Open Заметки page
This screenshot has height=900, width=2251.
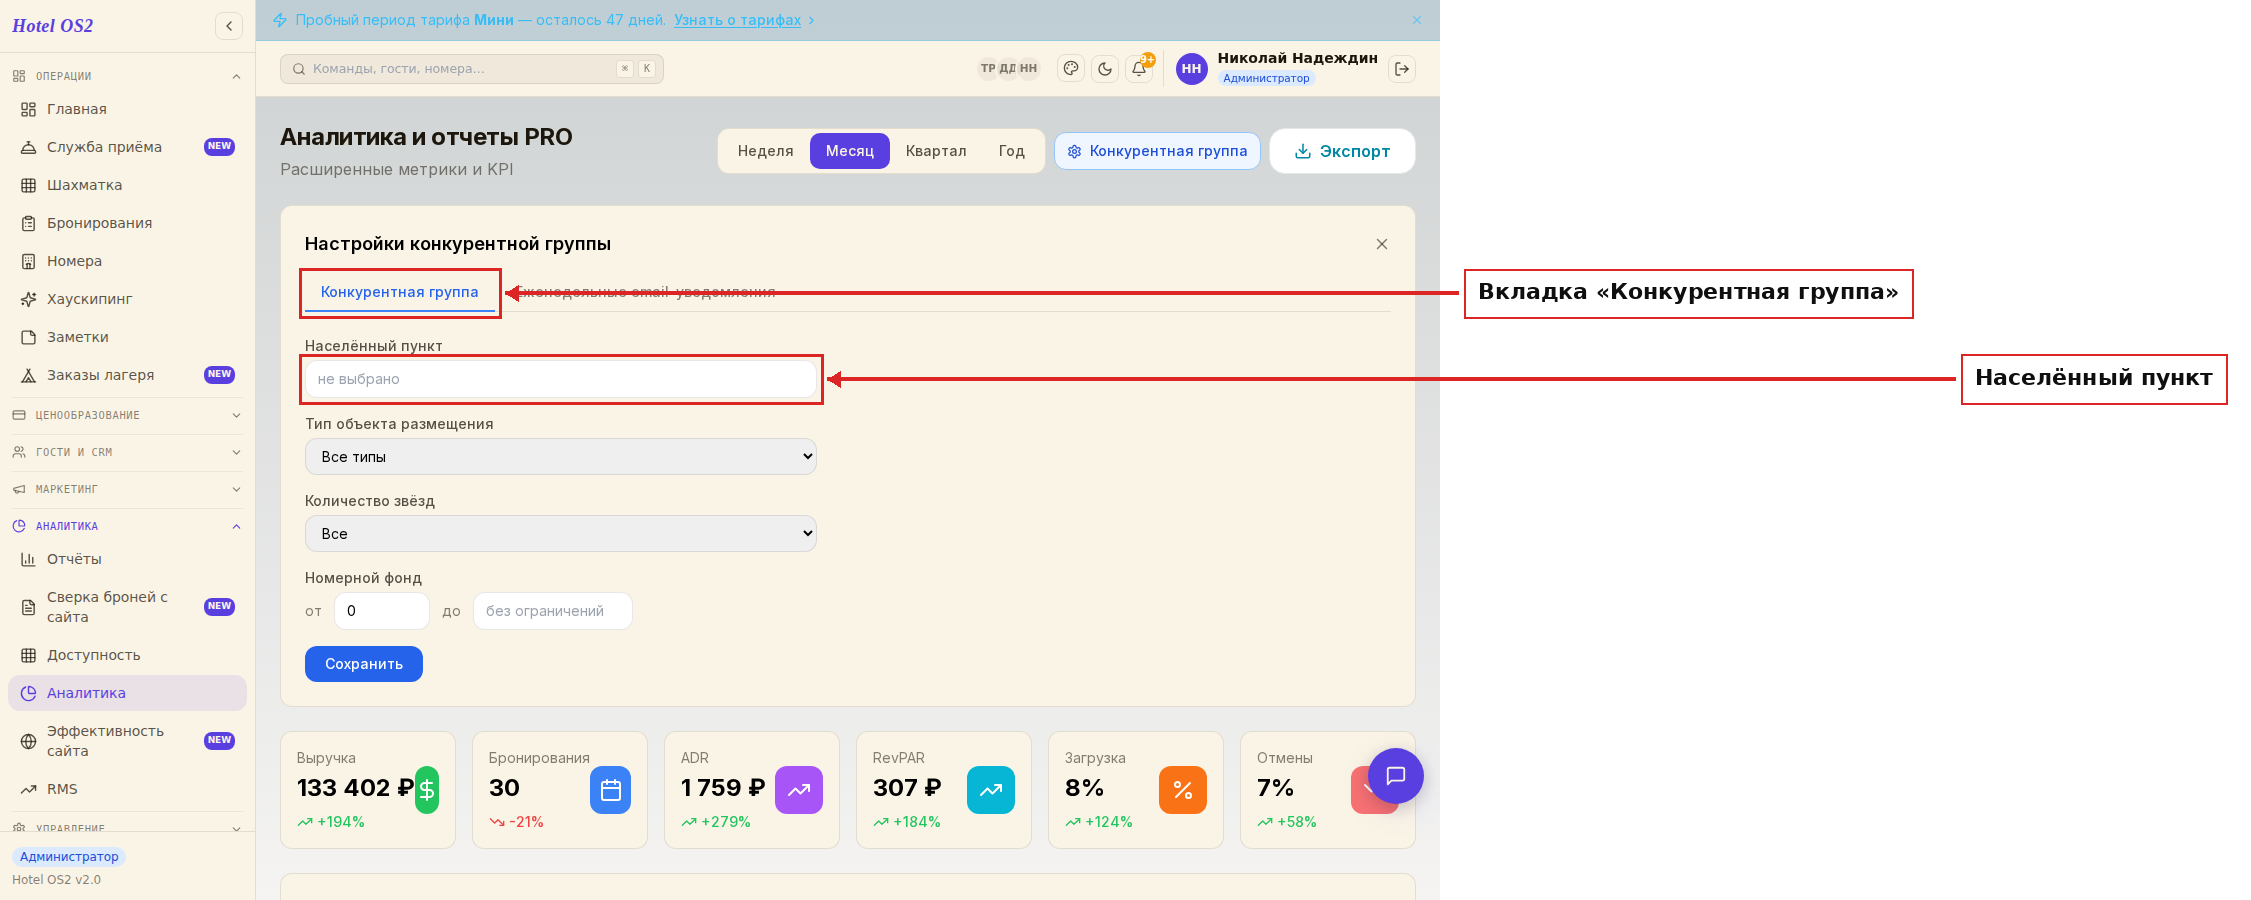pos(127,337)
